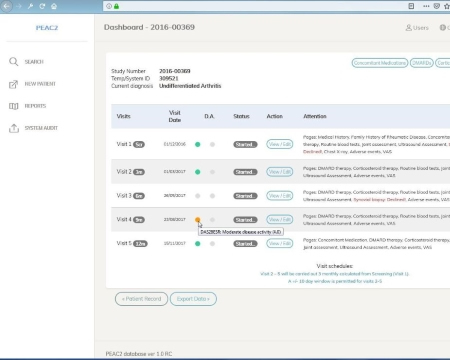This screenshot has width=450, height=360.
Task: Click the Undifferentiated Arthritis diagnosis text
Action: coord(190,86)
